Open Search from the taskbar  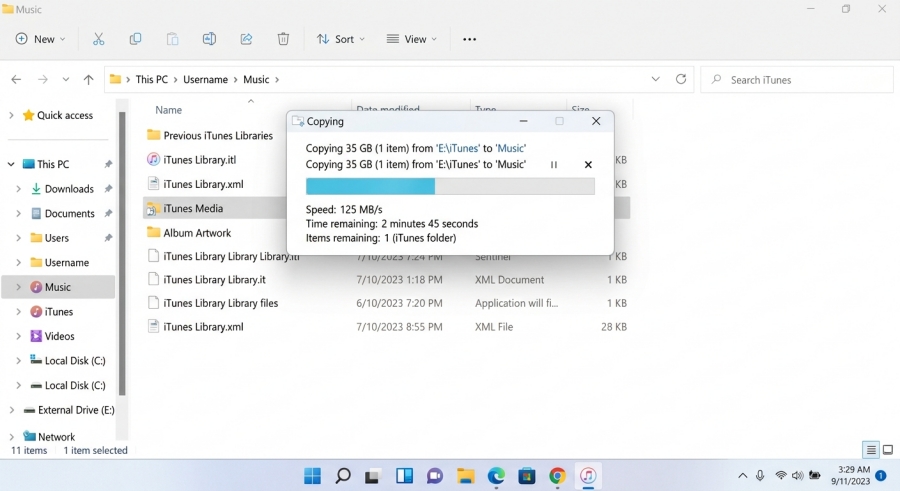click(343, 475)
